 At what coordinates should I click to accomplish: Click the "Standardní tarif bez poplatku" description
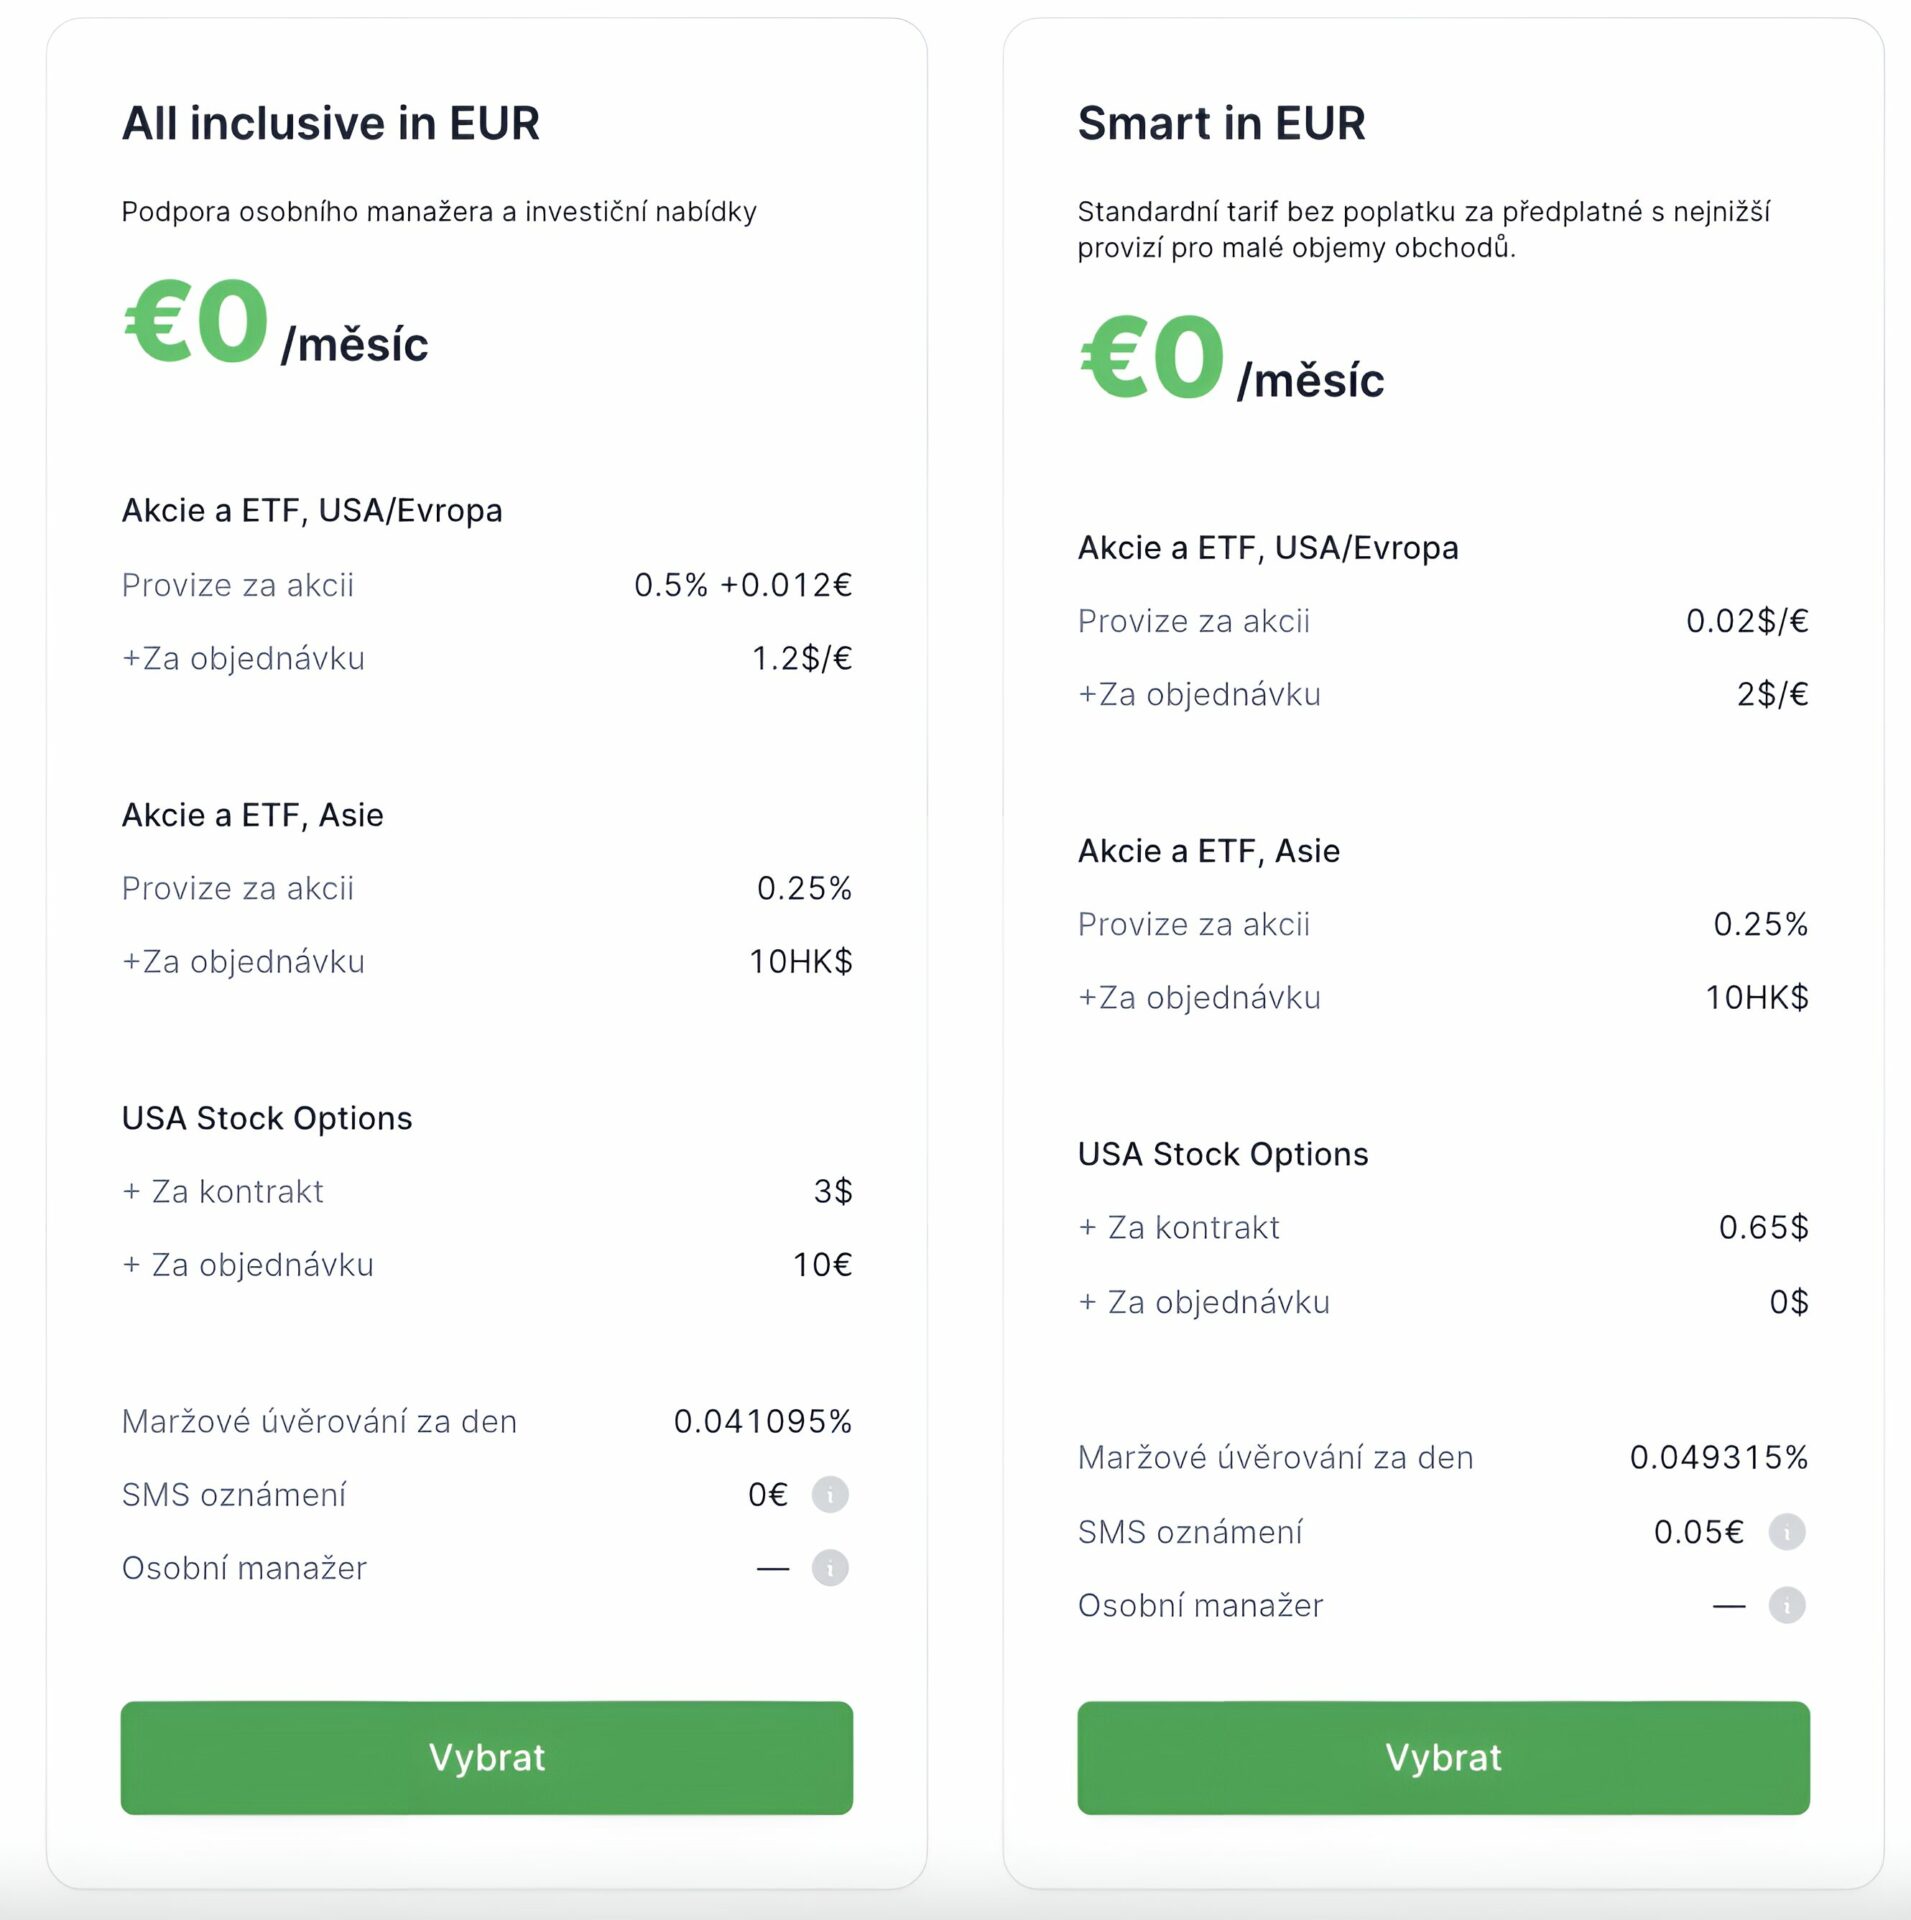click(x=1423, y=229)
